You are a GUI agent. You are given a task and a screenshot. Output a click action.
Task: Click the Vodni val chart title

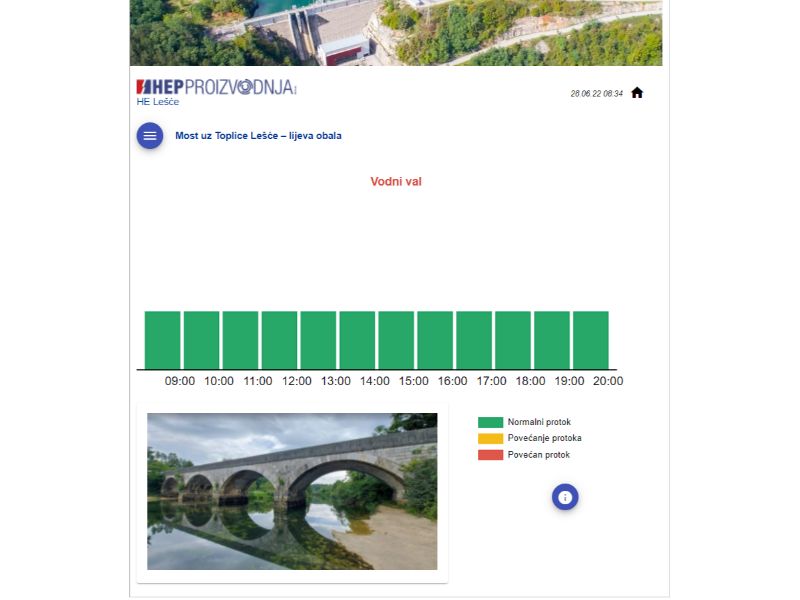pyautogui.click(x=396, y=181)
